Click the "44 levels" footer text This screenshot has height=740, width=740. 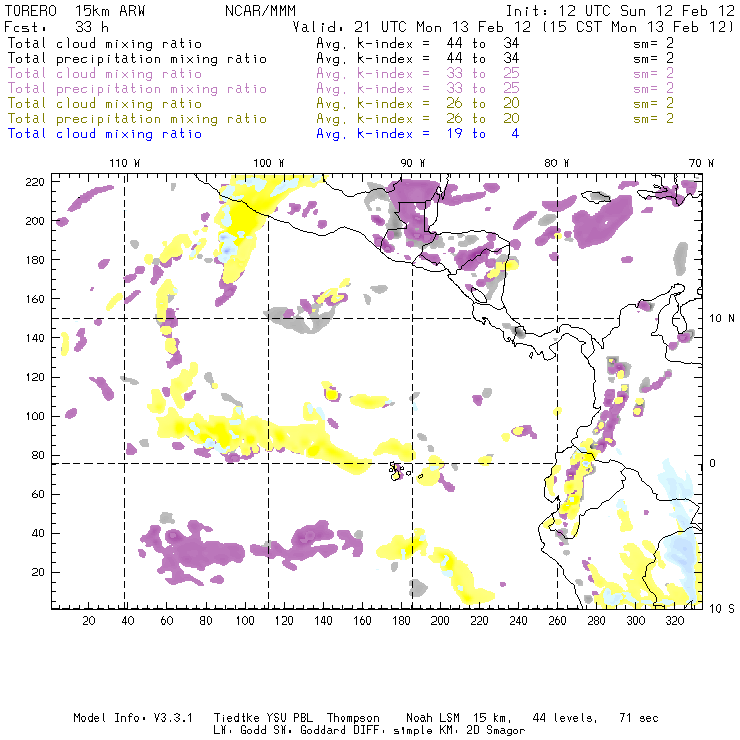(x=564, y=718)
